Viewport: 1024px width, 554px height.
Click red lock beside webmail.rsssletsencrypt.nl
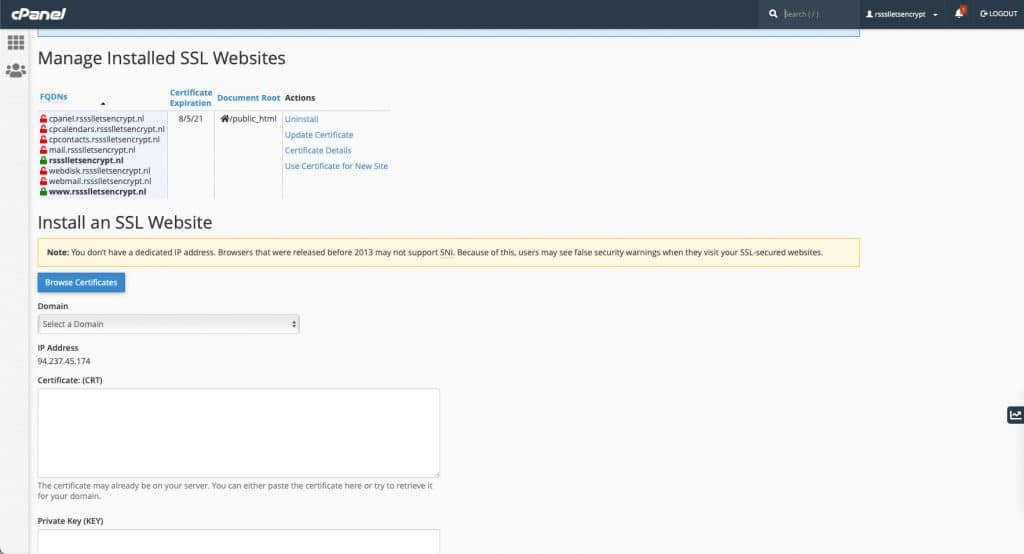click(43, 182)
